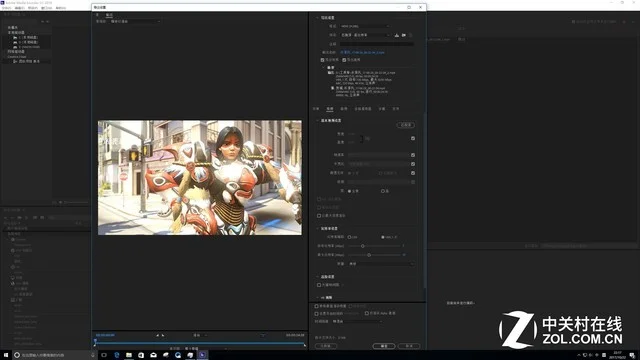Click the target bitrate slider handle
Screen dimensions: 640x360
tap(362, 246)
